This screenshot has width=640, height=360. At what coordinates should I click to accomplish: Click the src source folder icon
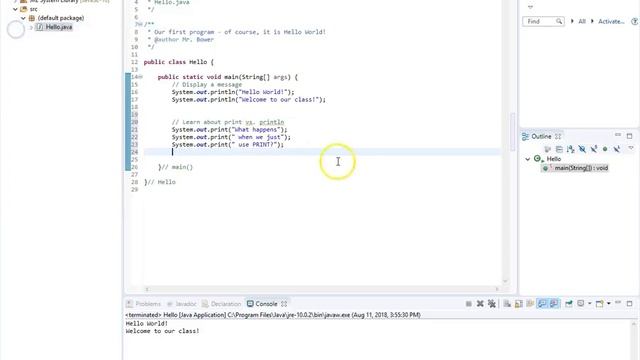(x=24, y=9)
